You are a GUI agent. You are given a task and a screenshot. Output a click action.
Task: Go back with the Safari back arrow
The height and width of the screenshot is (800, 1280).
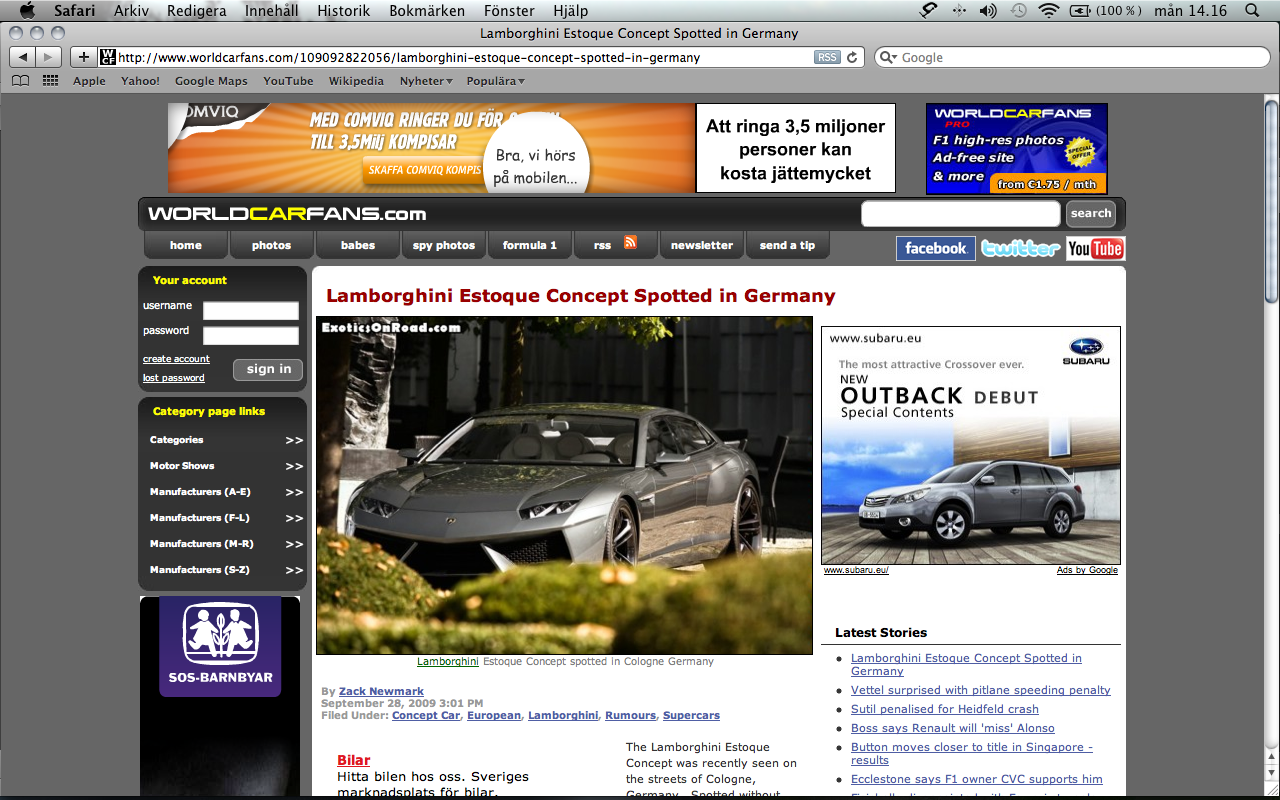click(22, 57)
